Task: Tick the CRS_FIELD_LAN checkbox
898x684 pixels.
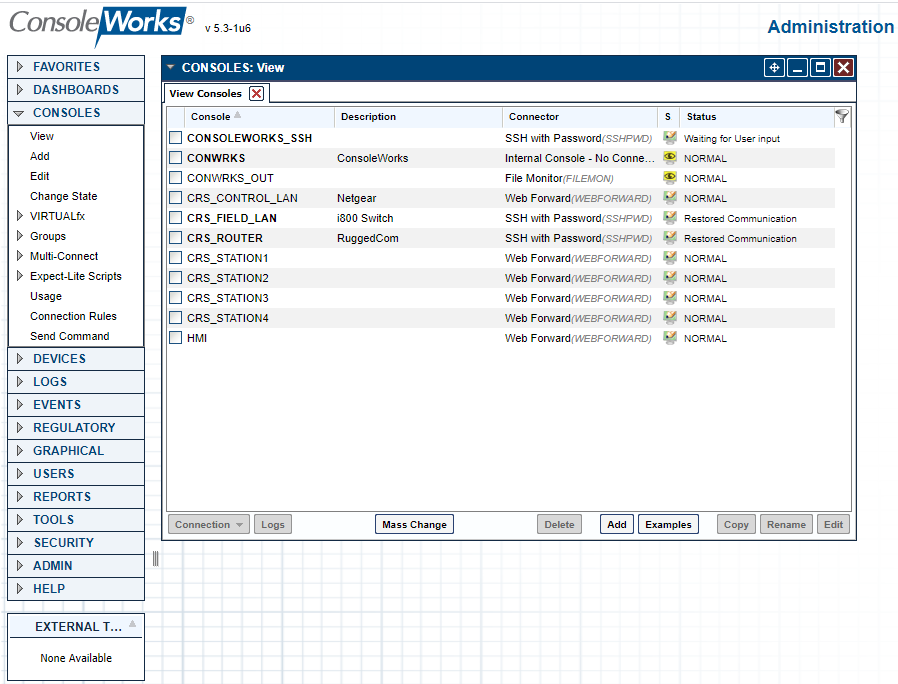Action: tap(176, 218)
